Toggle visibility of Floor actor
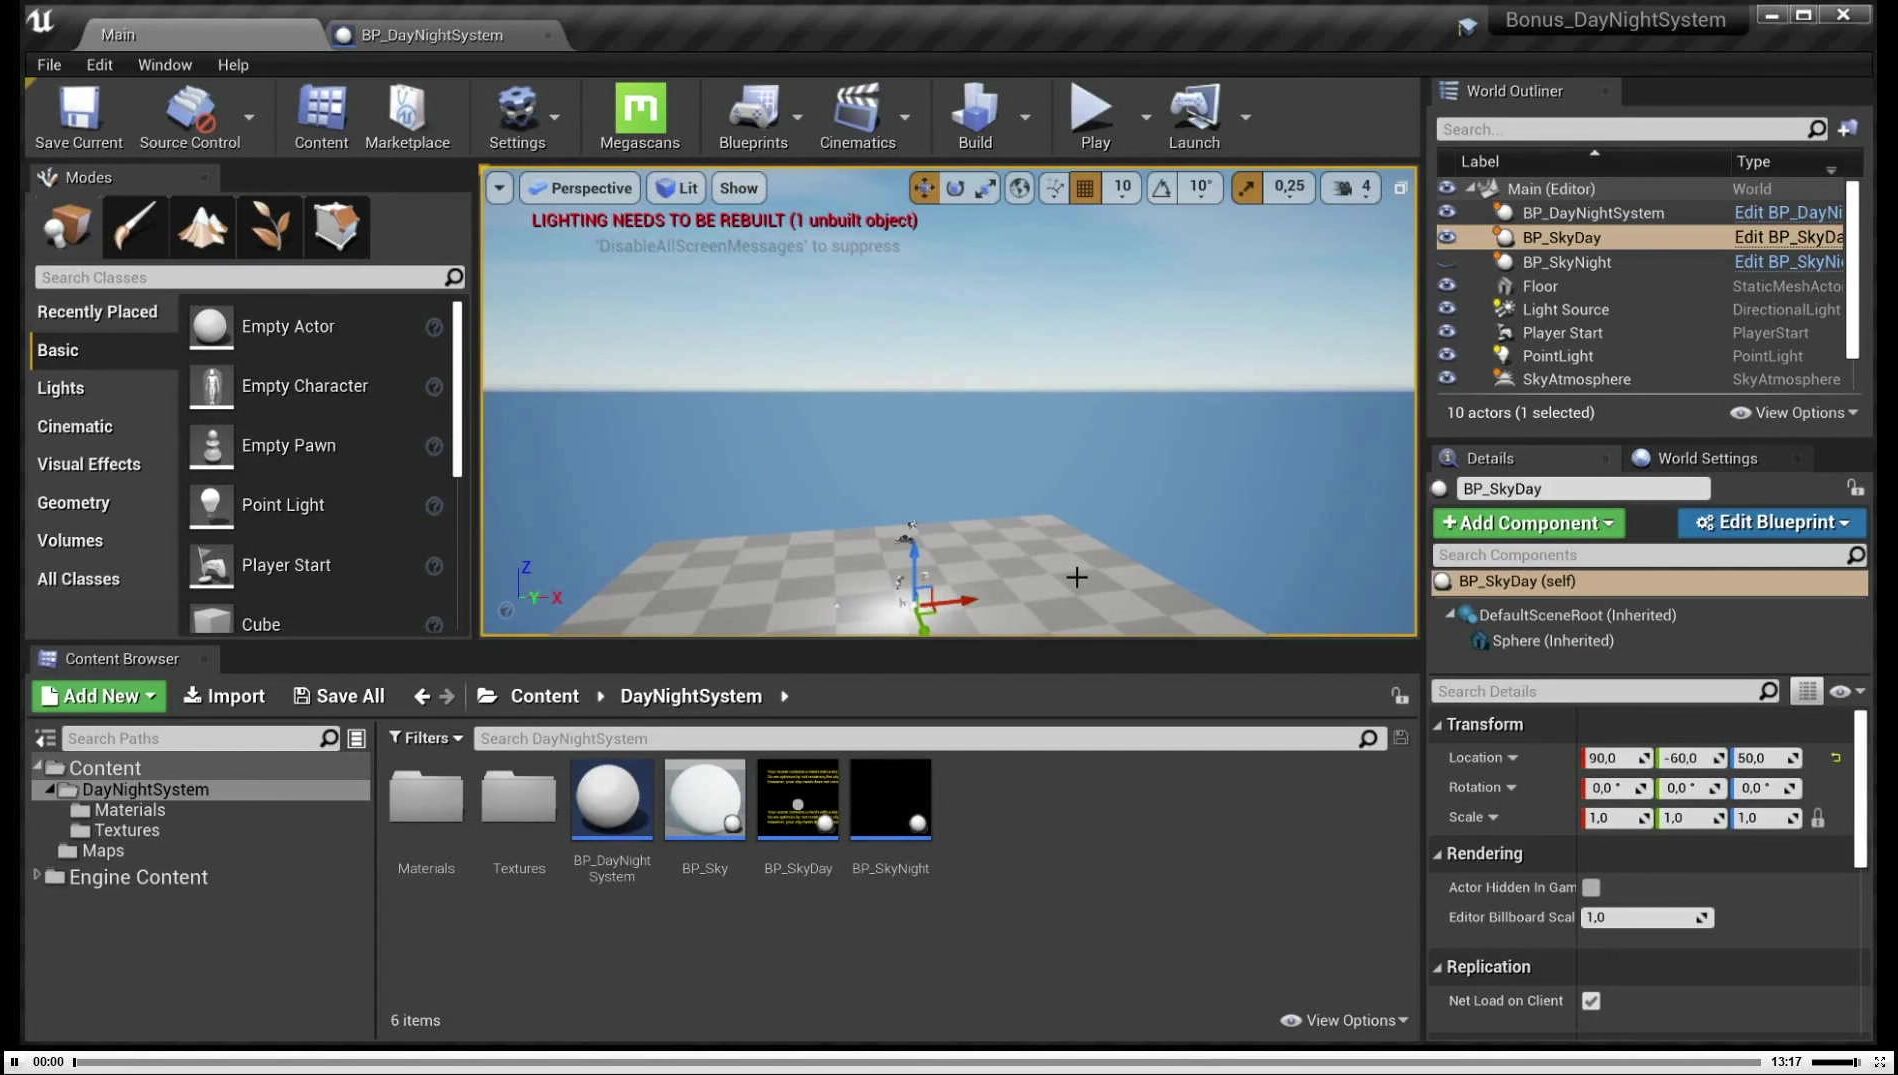This screenshot has width=1898, height=1075. tap(1446, 285)
